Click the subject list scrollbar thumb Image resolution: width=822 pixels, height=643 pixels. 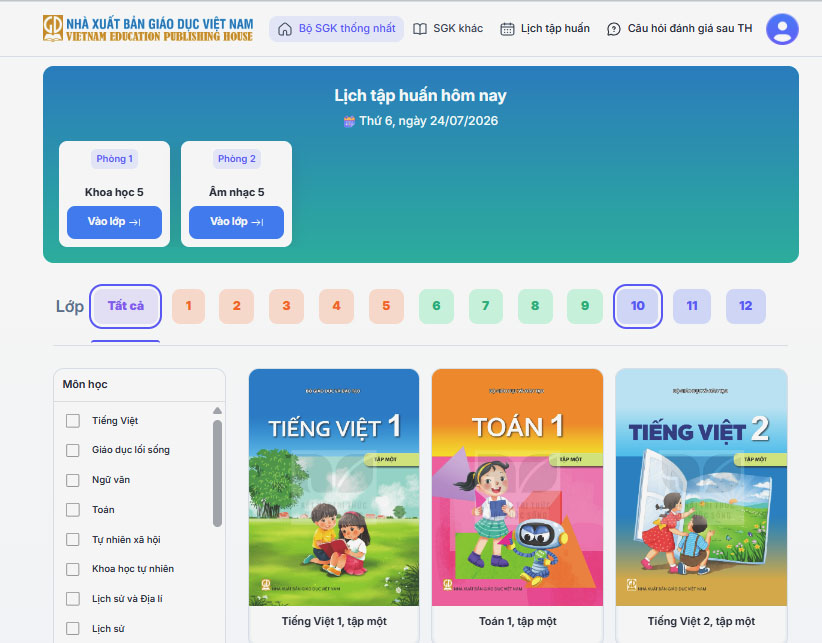pyautogui.click(x=218, y=473)
